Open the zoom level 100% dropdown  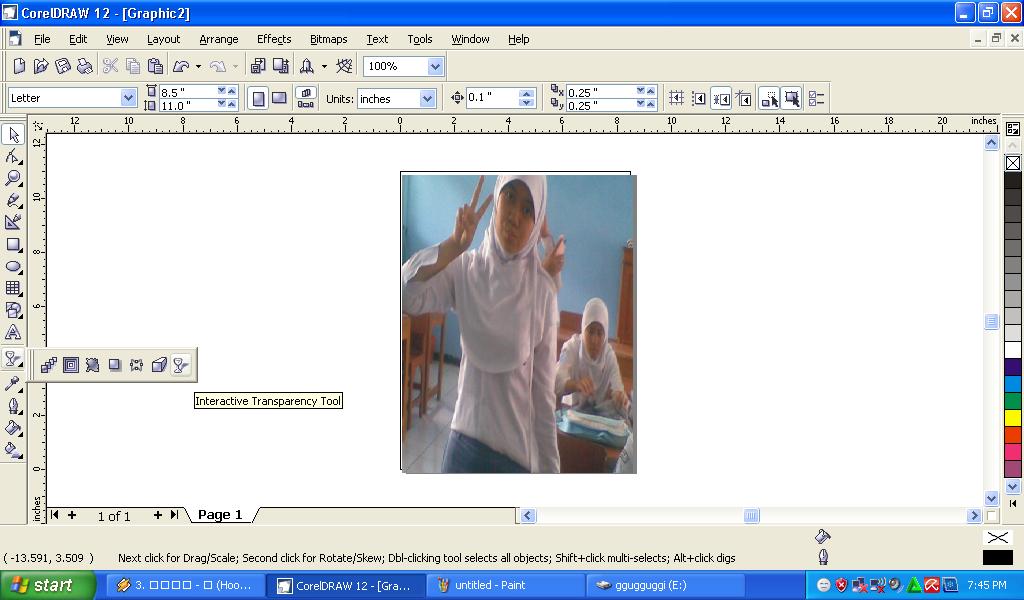click(x=435, y=66)
